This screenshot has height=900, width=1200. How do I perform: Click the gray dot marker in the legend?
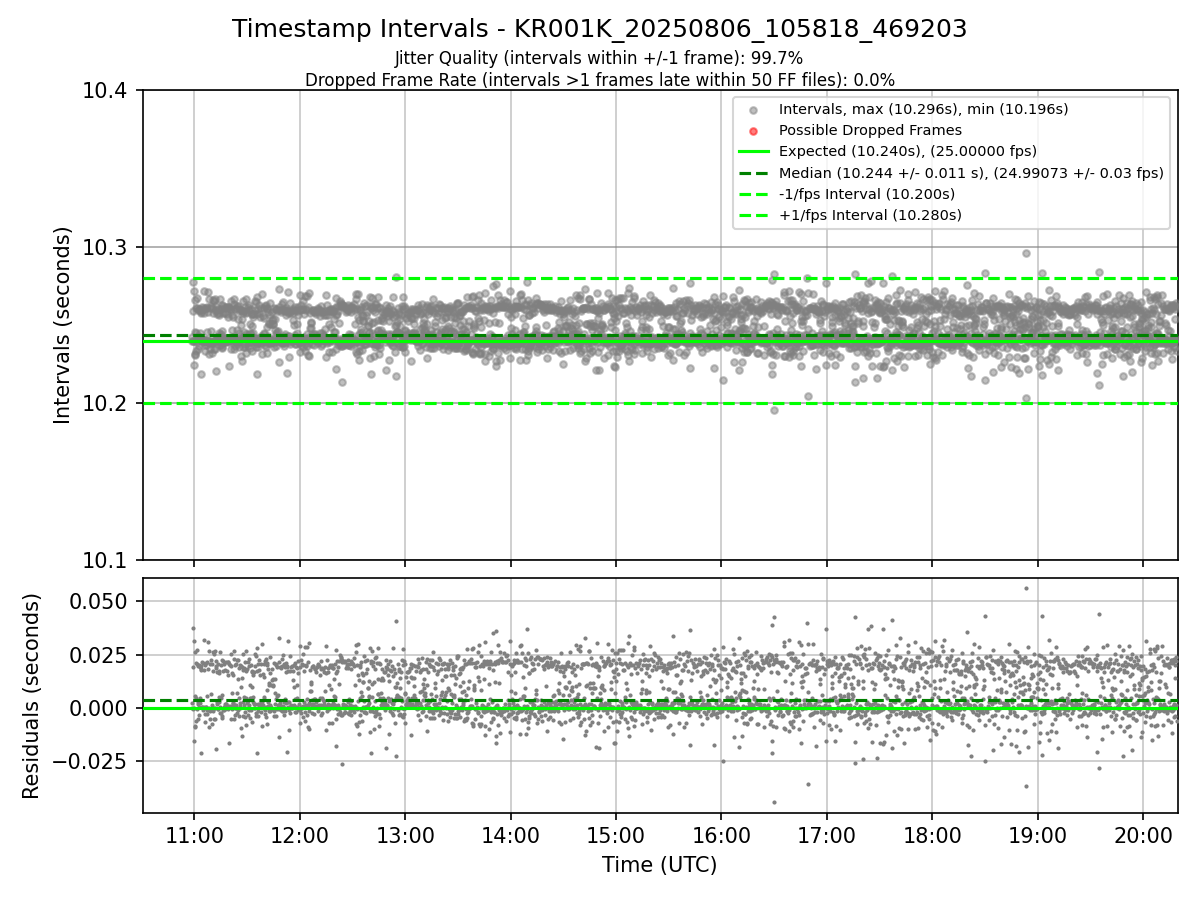754,110
